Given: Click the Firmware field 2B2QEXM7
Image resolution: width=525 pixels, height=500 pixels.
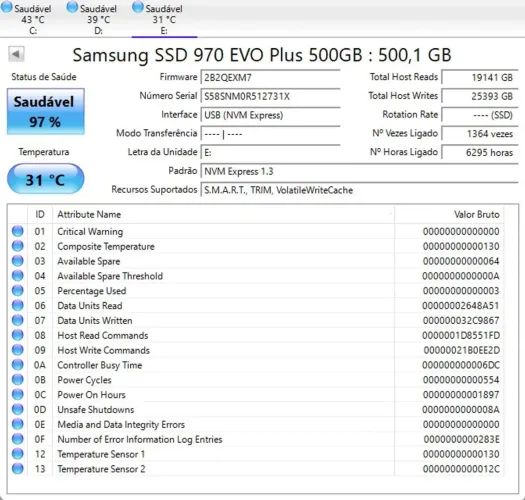Looking at the screenshot, I should [x=270, y=78].
